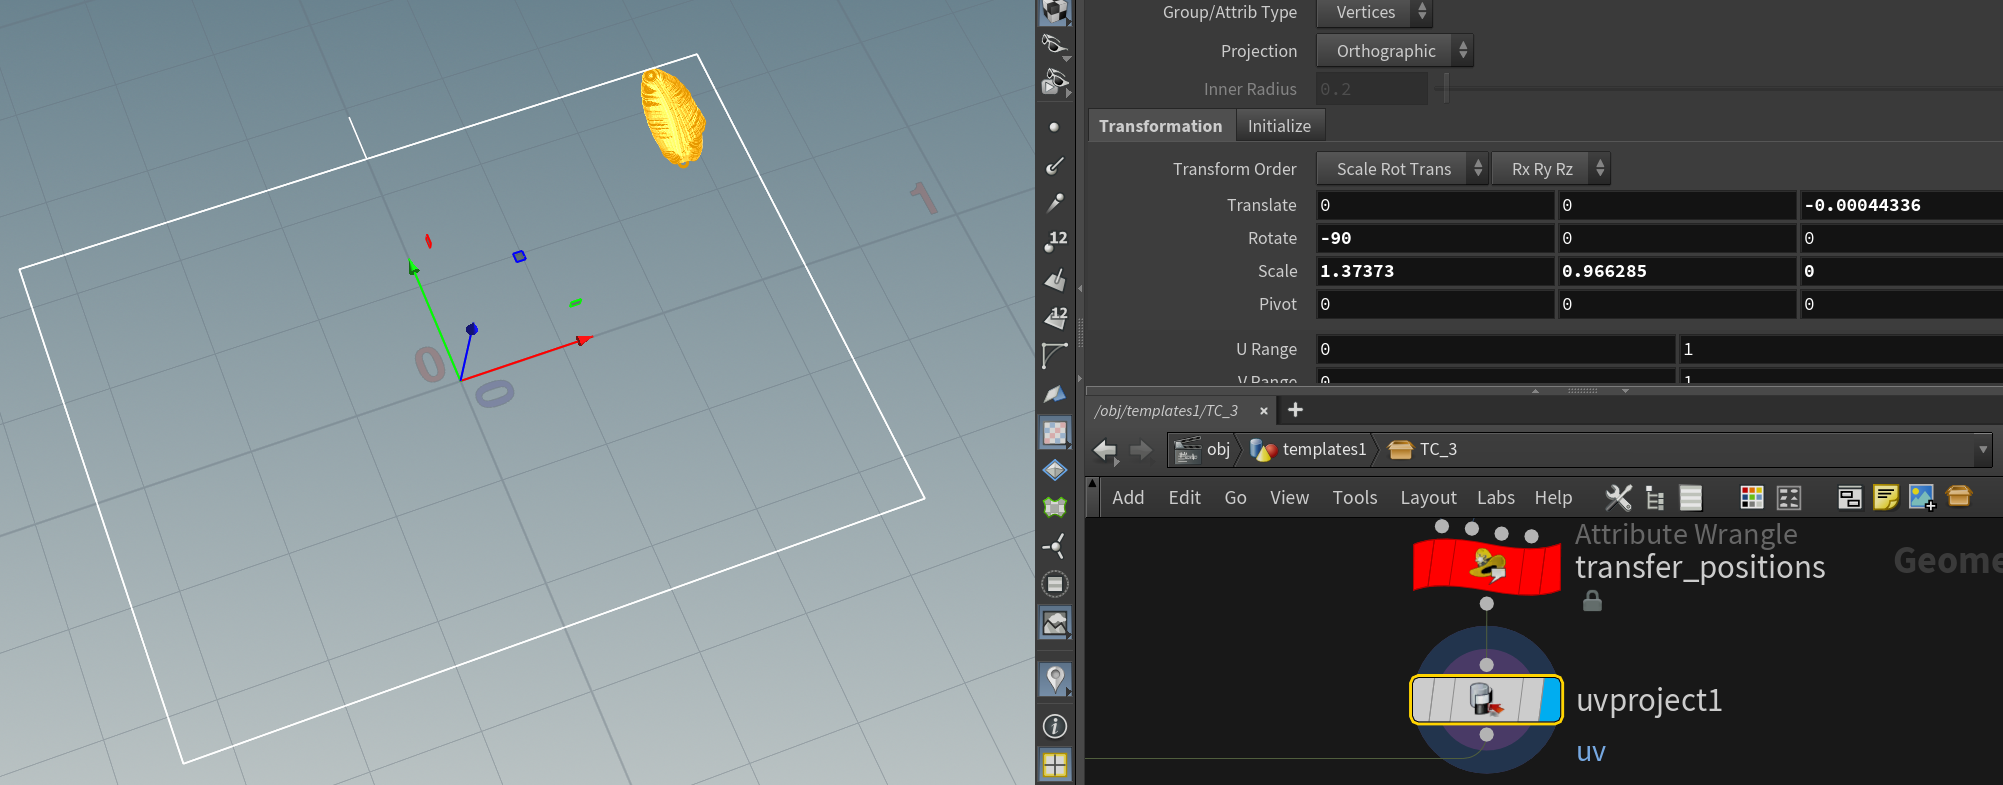Open the Projection dropdown set to Orthographic
The image size is (2003, 785).
click(1394, 51)
